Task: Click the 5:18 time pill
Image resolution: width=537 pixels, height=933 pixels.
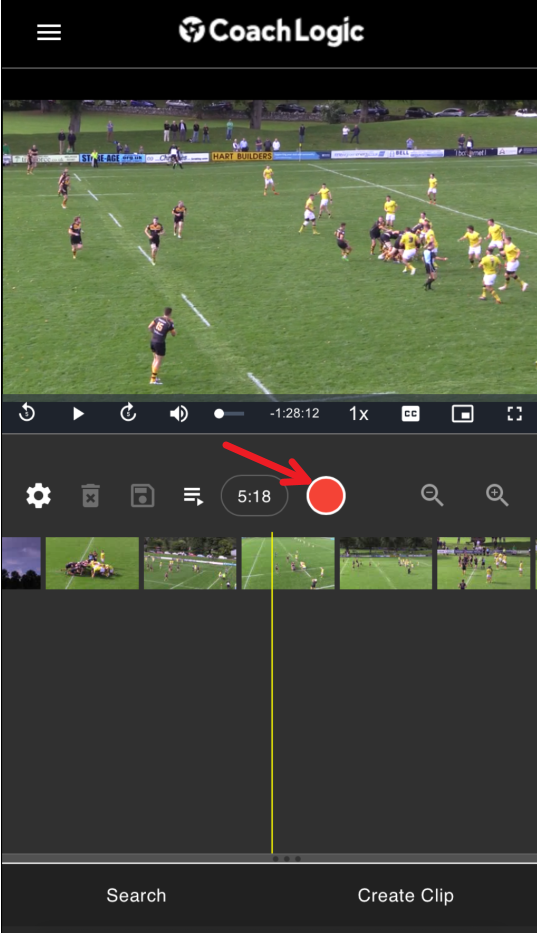Action: pos(254,496)
